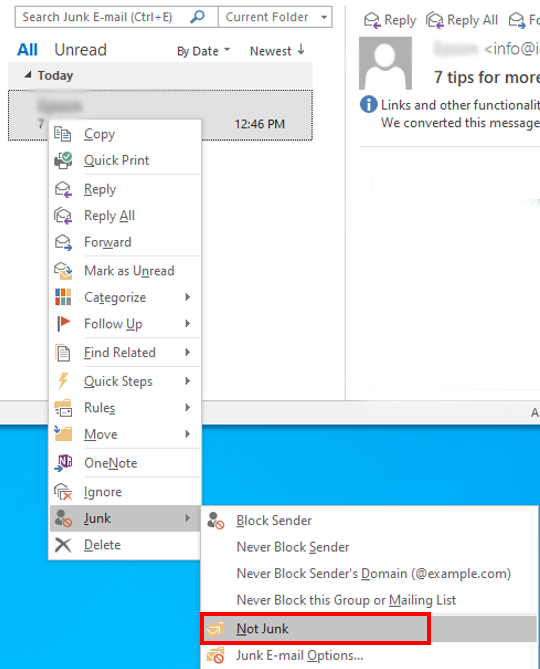
Task: Click the Categorize colored squares icon
Action: click(x=63, y=297)
